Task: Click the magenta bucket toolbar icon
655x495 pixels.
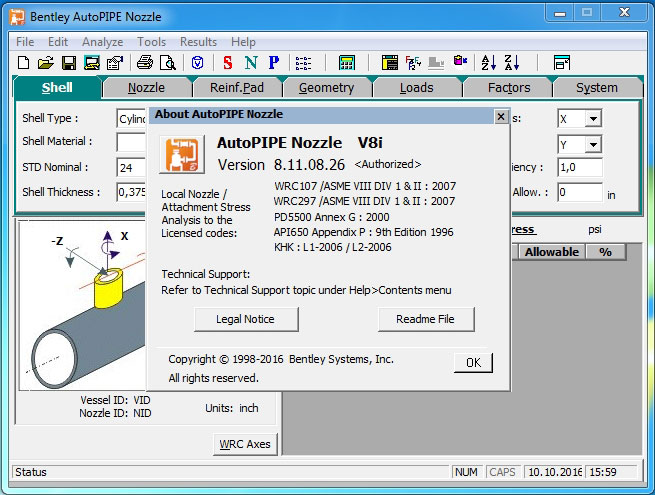Action: (x=460, y=61)
